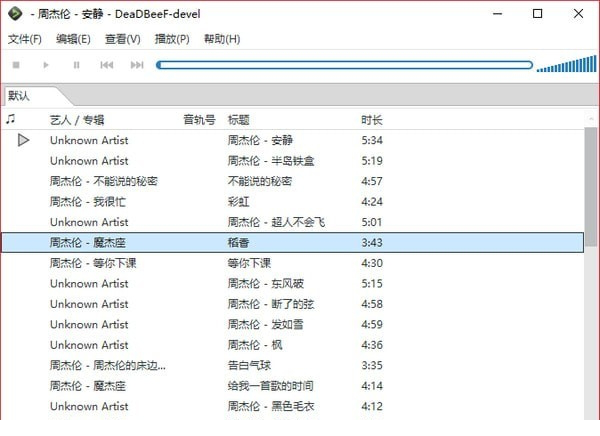The image size is (600, 436).
Task: Select track 周杰伦 - 黑色毛衣
Action: [x=271, y=407]
